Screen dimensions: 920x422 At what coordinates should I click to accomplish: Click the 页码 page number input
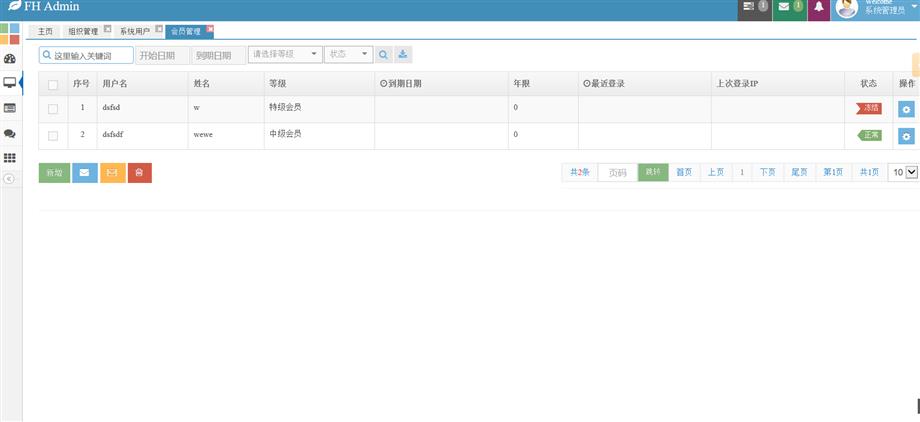(x=618, y=173)
